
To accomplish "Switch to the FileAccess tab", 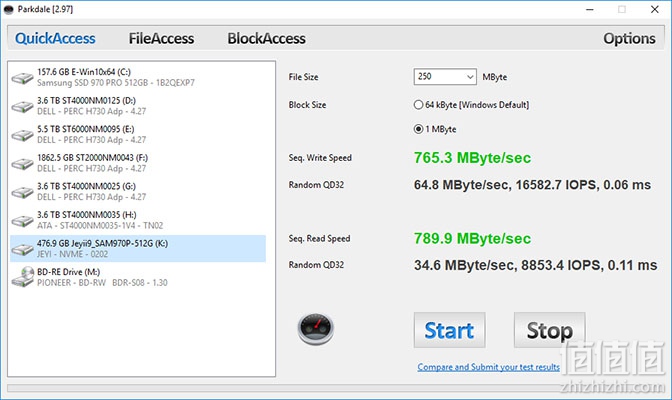I will click(162, 39).
